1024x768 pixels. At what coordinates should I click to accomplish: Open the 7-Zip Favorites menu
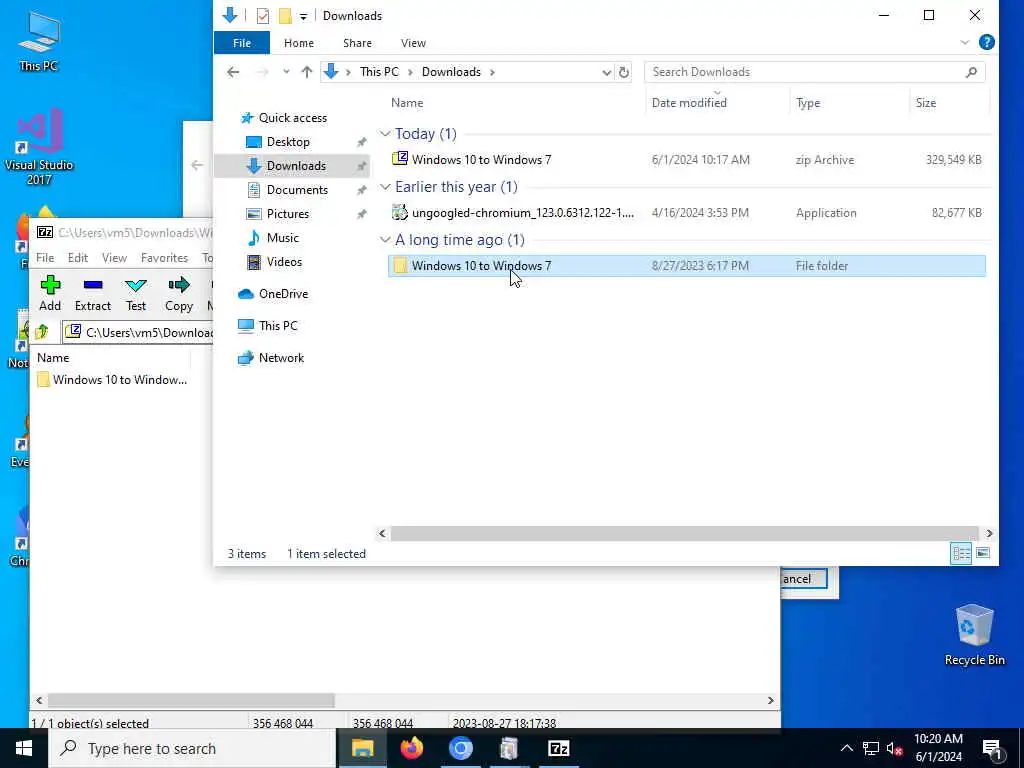pyautogui.click(x=164, y=258)
